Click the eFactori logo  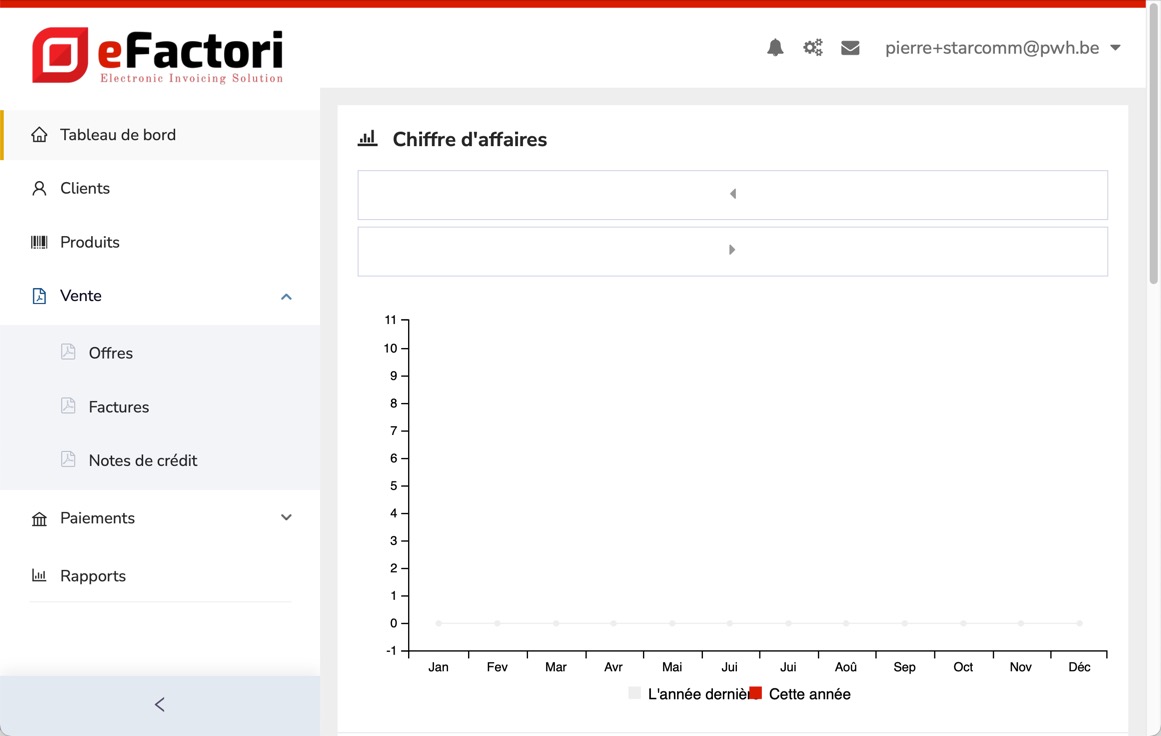click(158, 55)
